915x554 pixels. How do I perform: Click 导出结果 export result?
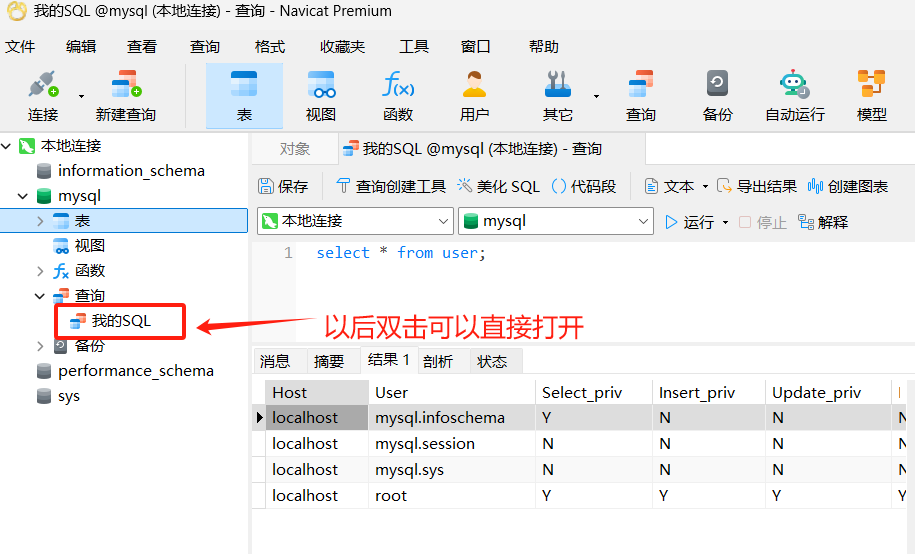click(x=756, y=186)
